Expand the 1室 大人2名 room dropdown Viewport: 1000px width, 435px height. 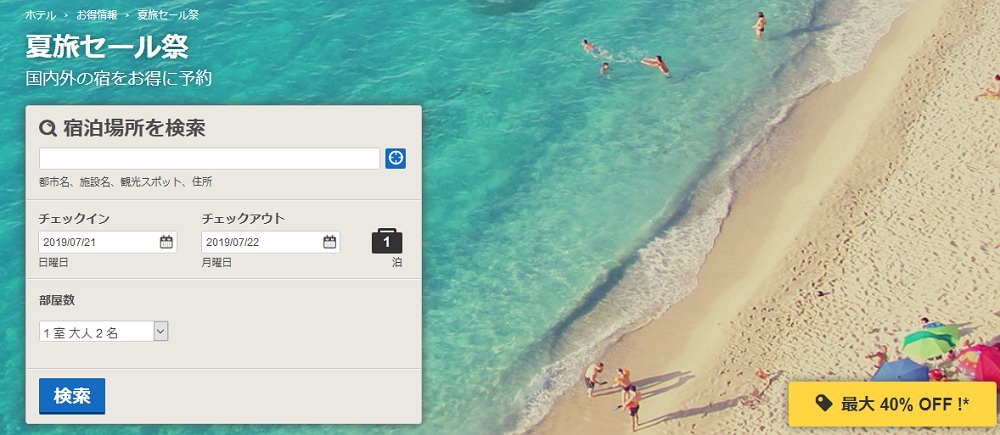(x=103, y=332)
